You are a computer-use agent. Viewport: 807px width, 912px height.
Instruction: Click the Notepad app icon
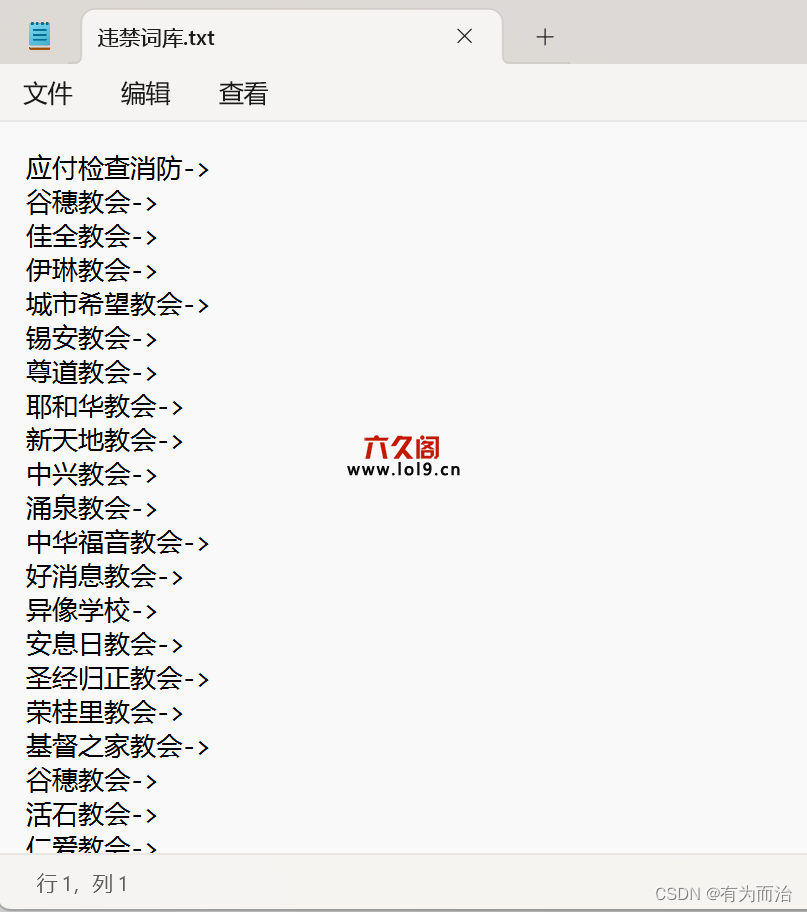[40, 36]
